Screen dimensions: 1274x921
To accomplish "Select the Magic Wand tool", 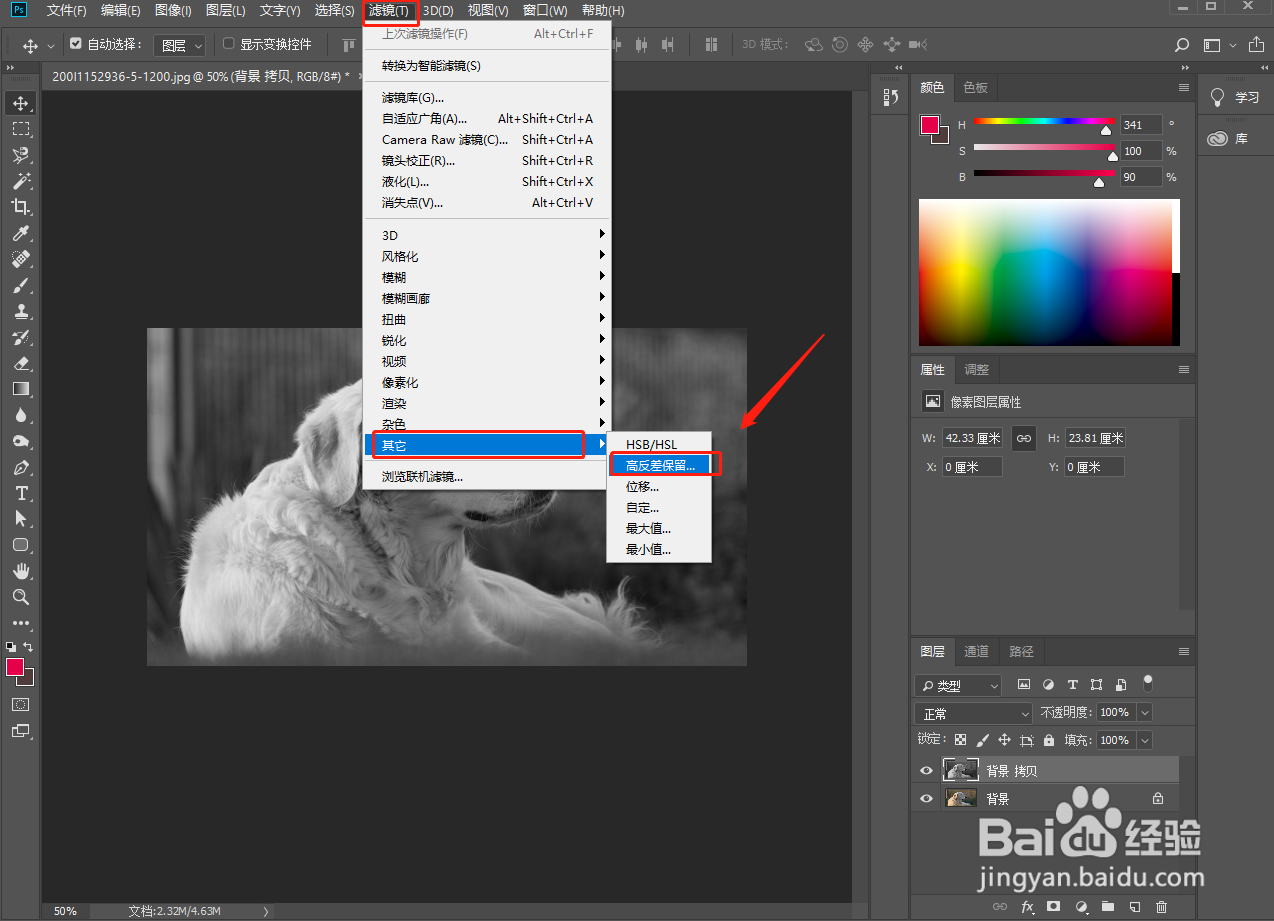I will [x=21, y=181].
